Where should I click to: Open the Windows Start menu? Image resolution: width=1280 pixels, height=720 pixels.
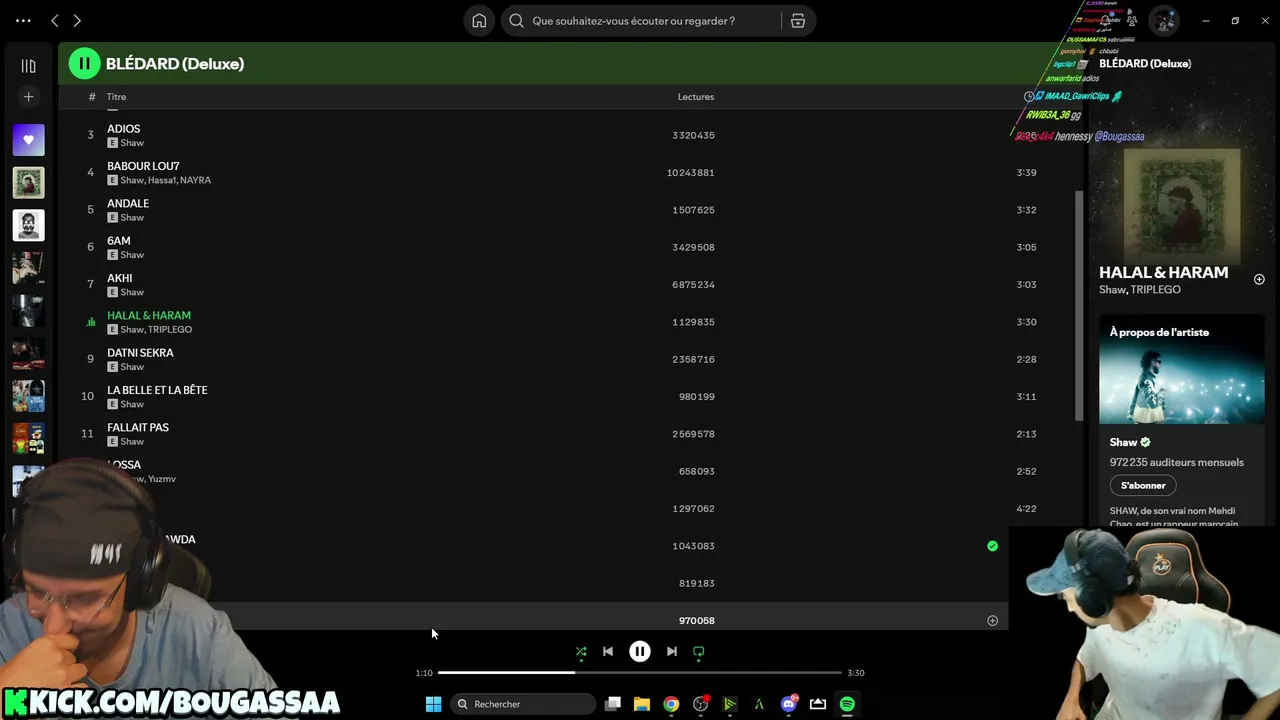(433, 704)
